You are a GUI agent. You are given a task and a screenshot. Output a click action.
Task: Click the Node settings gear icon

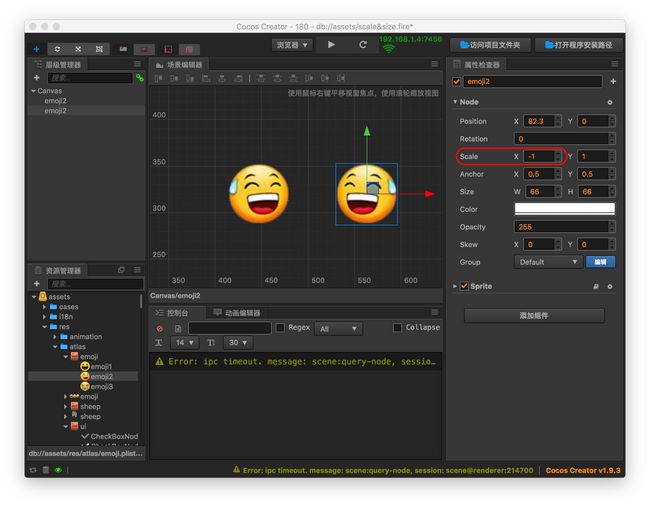[610, 102]
